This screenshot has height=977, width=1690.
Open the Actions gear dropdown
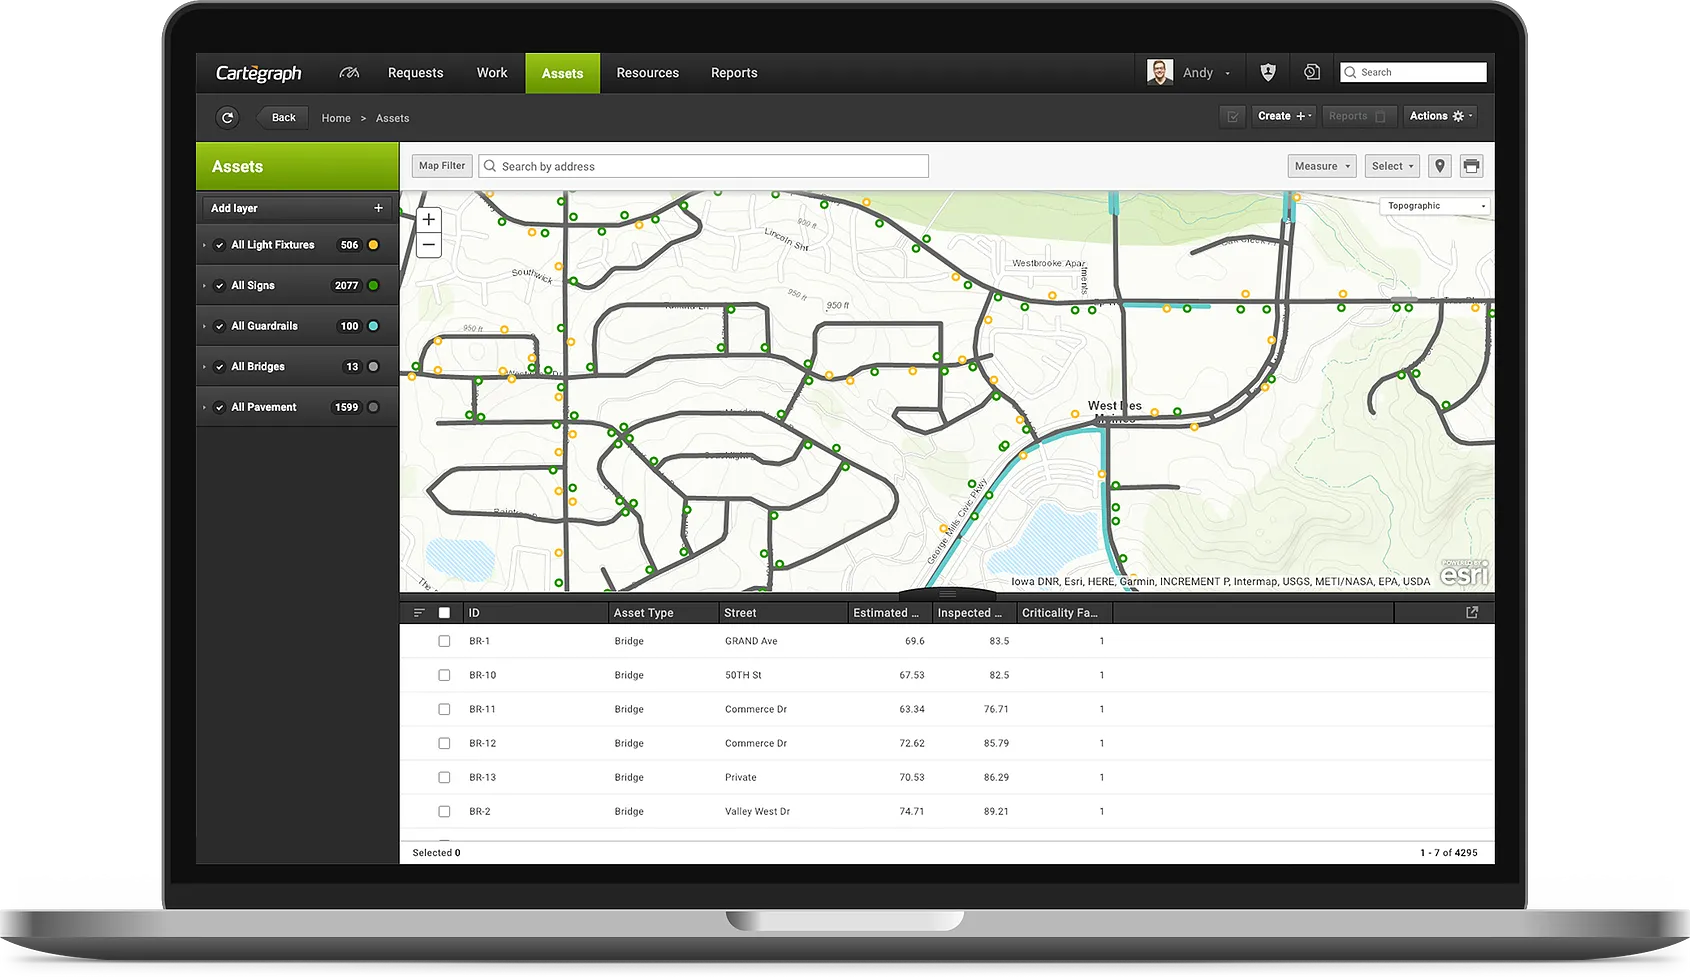pos(1440,116)
